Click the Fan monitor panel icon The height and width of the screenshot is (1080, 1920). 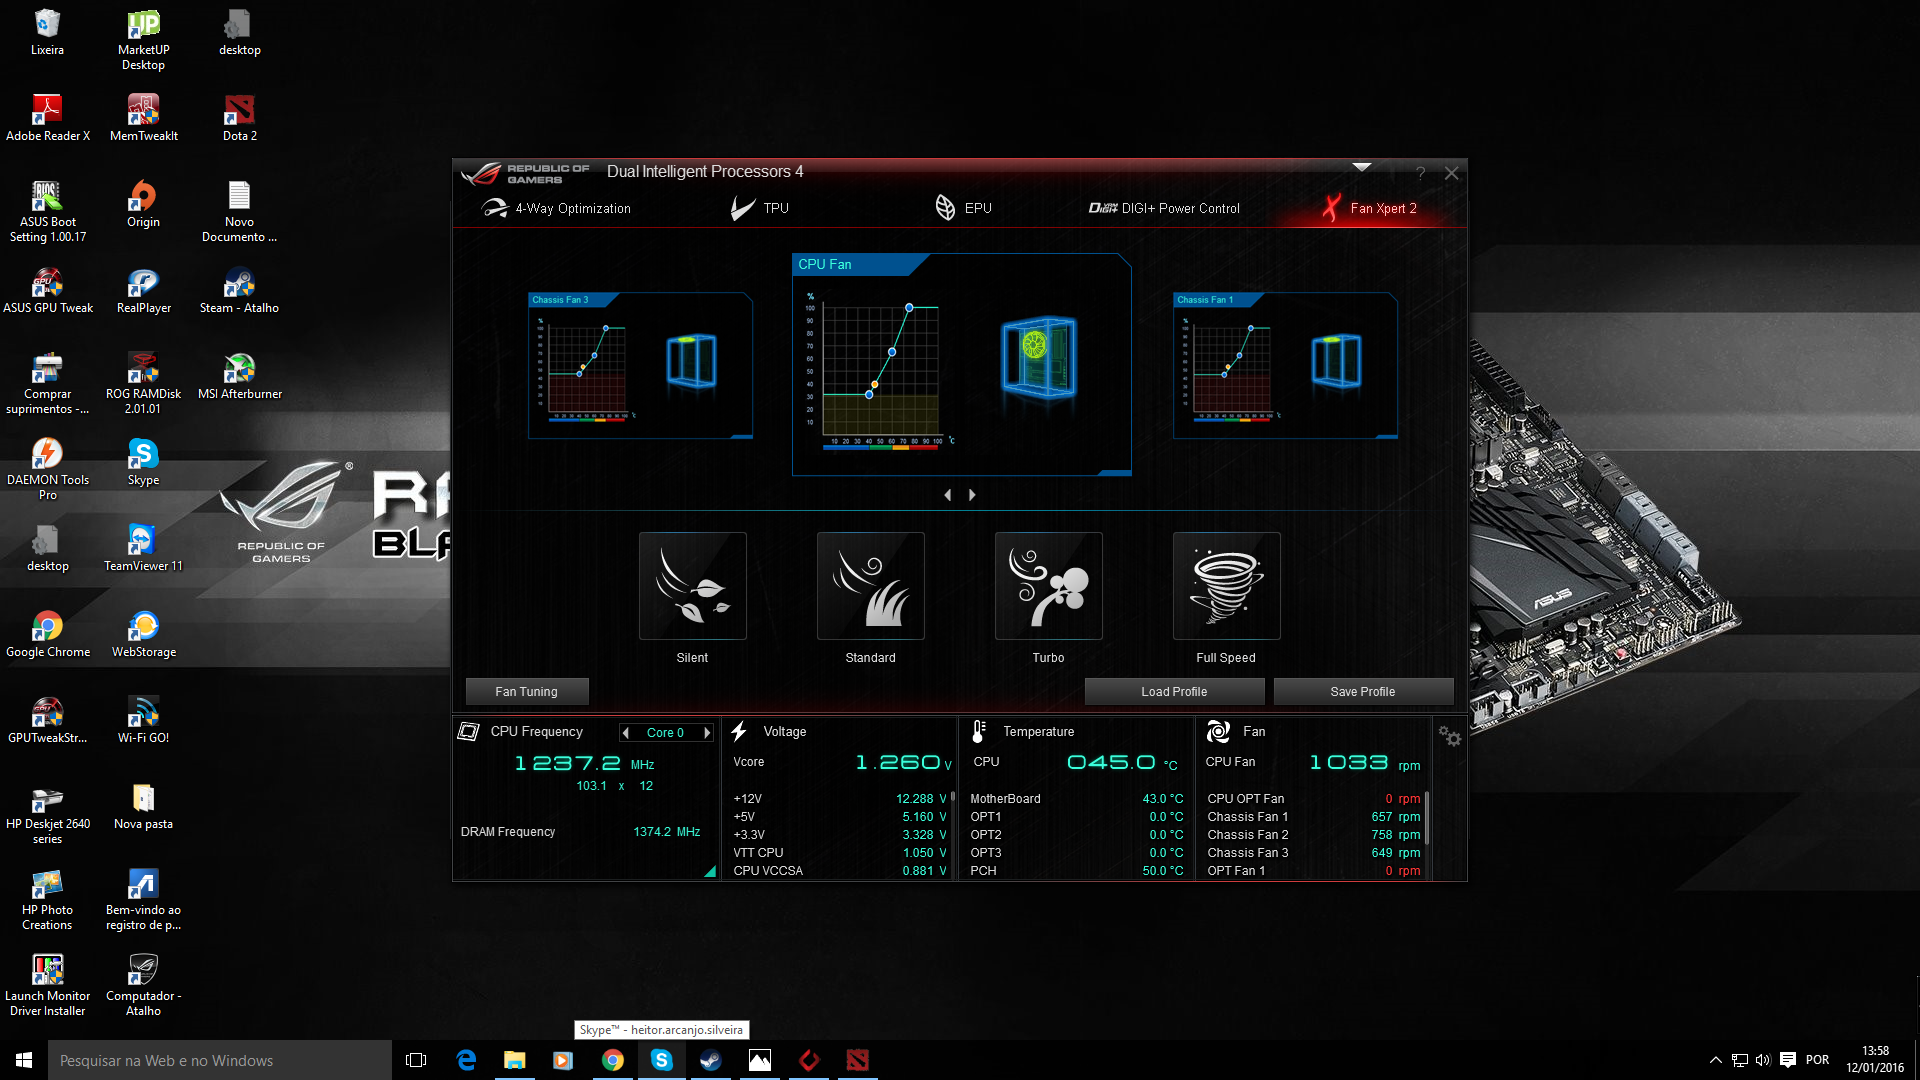point(1218,732)
